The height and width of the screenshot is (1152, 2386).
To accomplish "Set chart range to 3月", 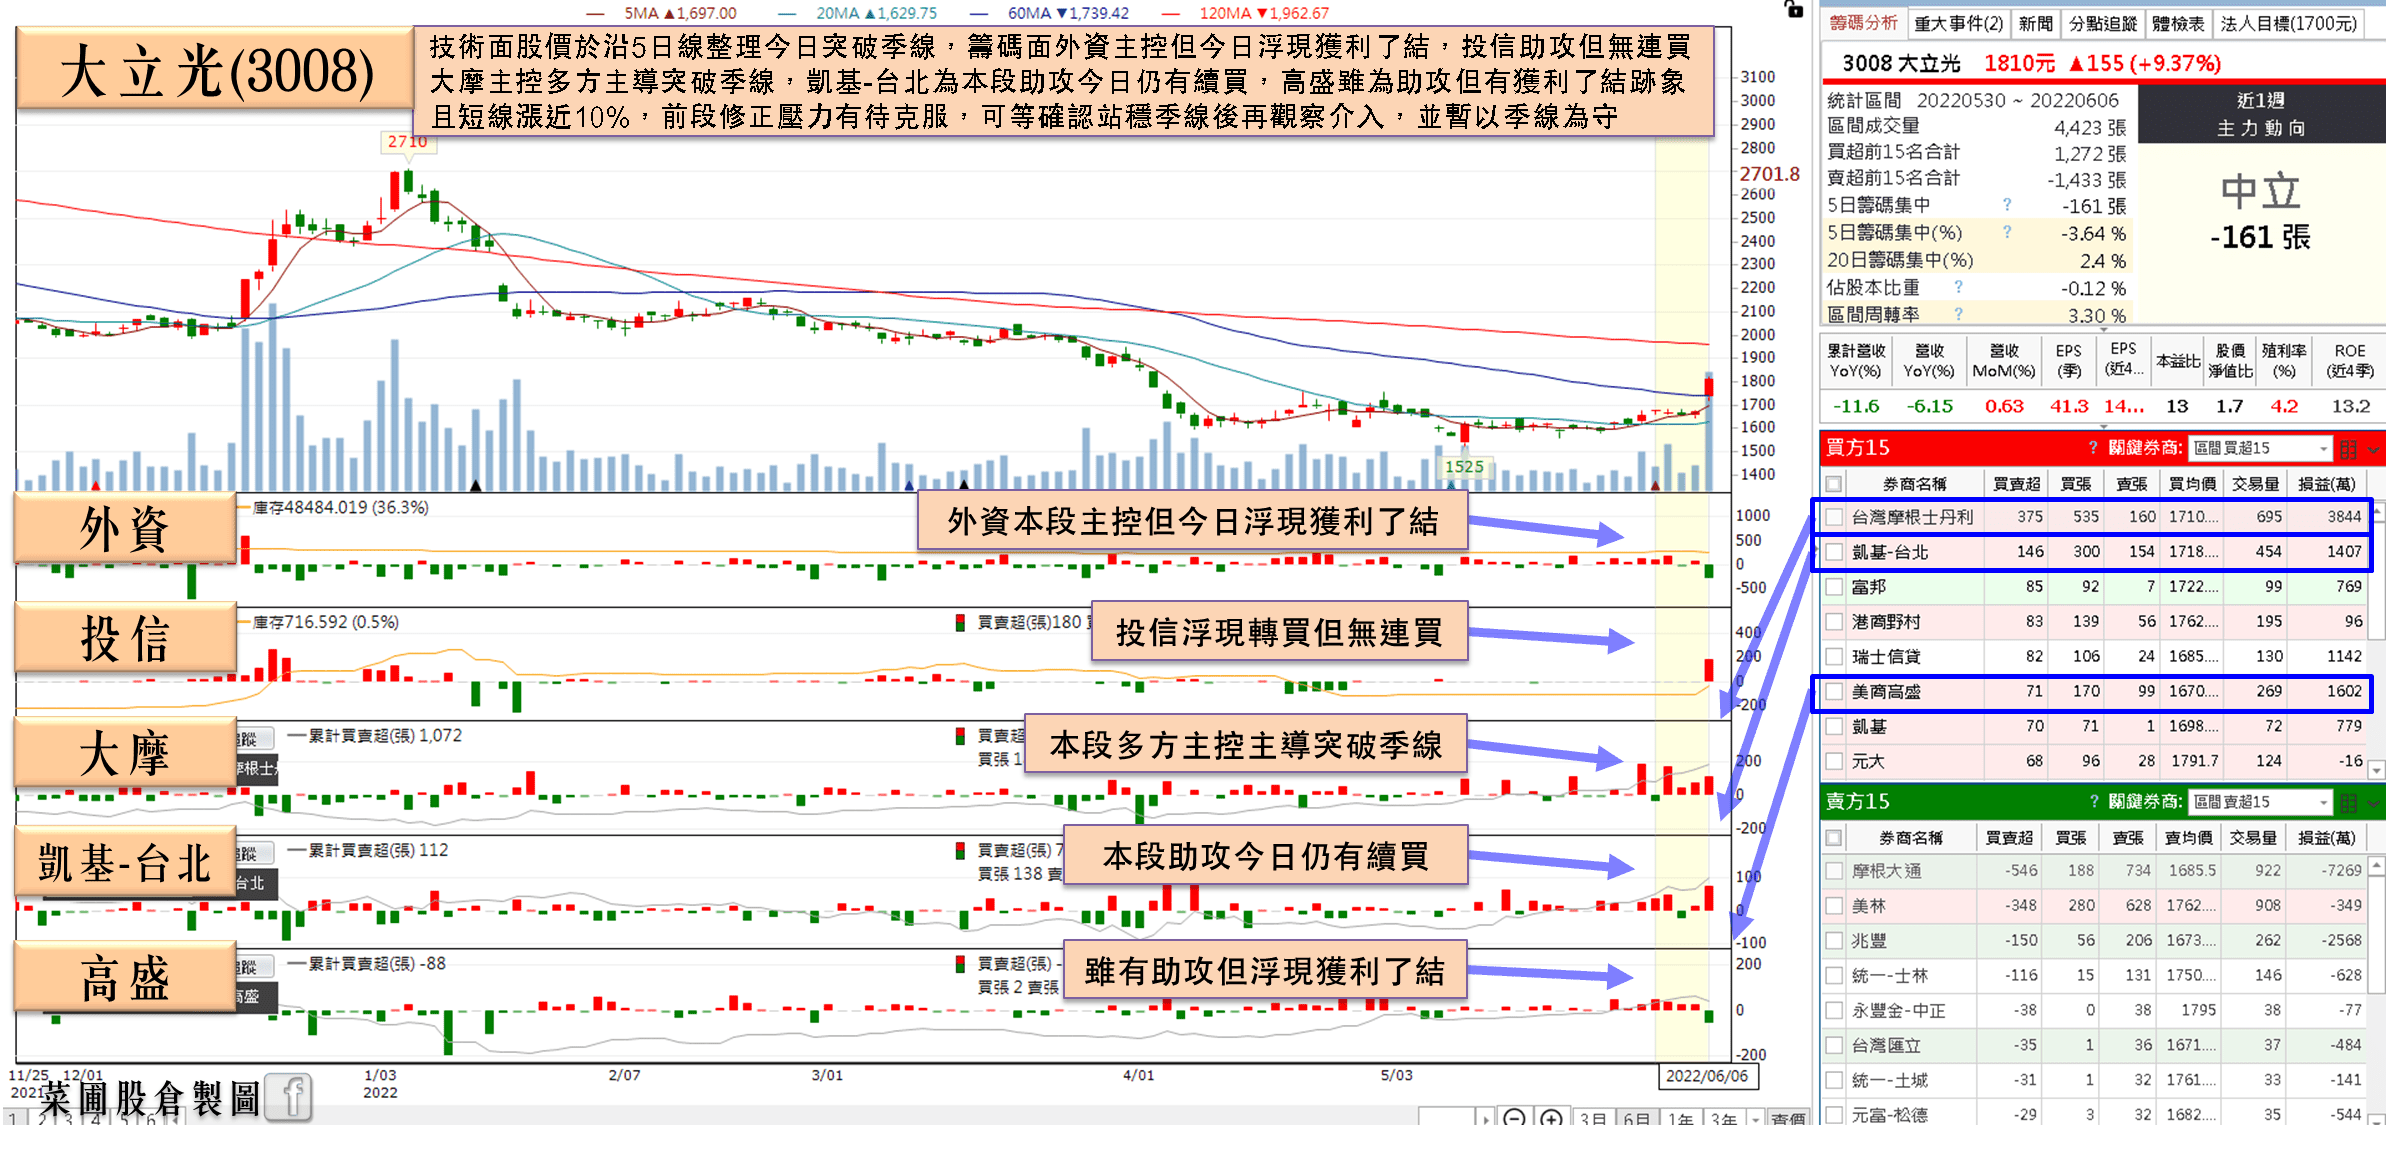I will pyautogui.click(x=1593, y=1119).
